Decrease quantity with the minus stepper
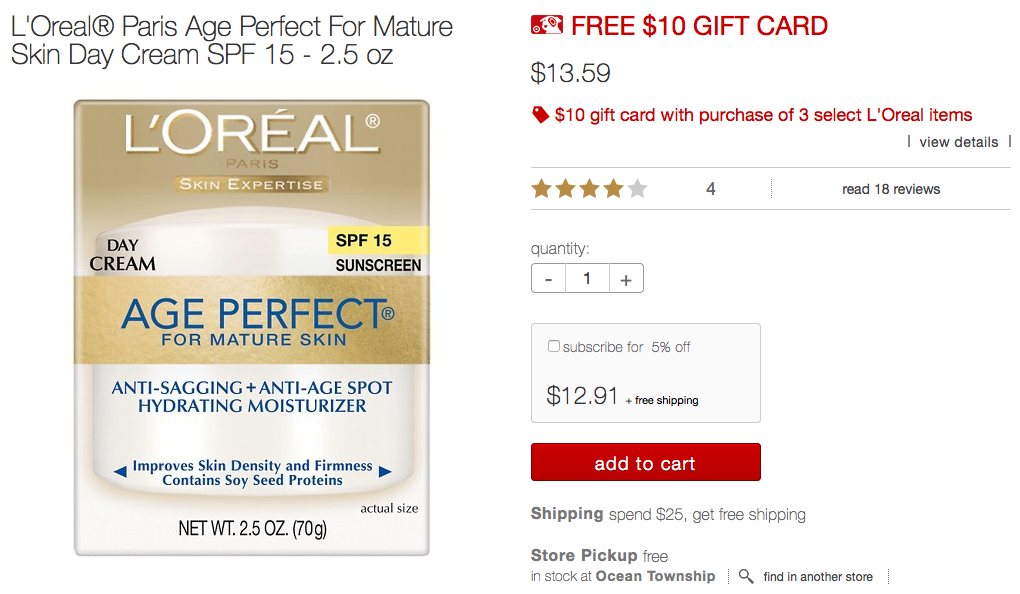1020x594 pixels. [x=547, y=278]
